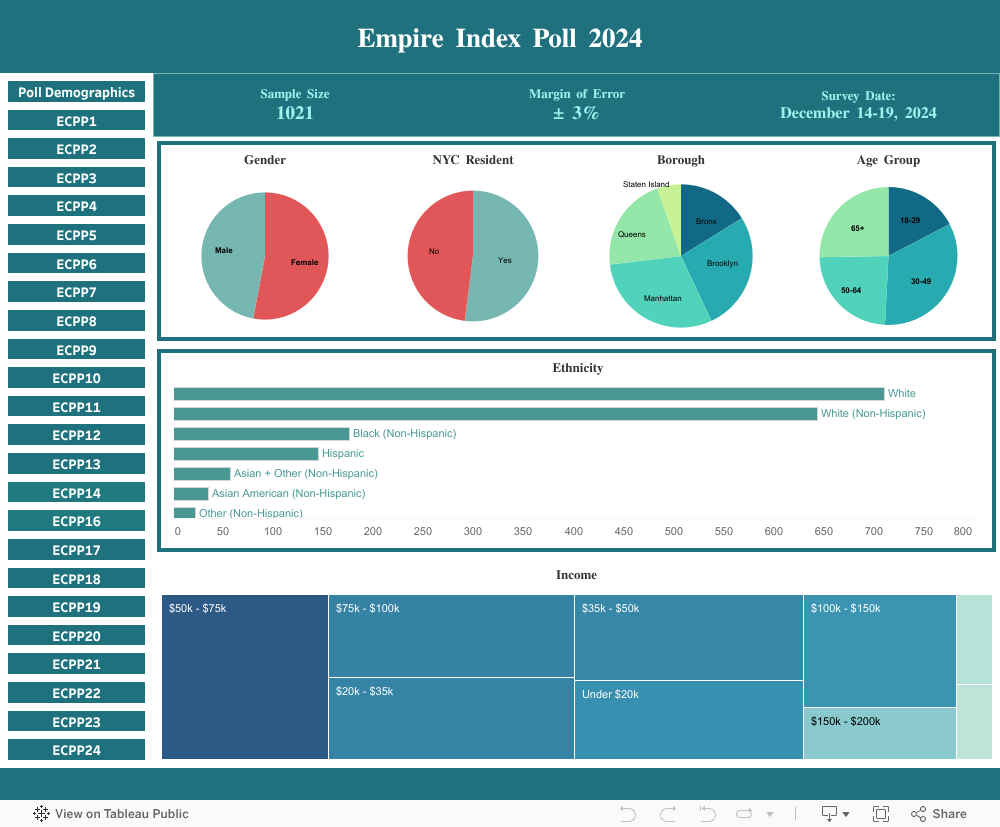Switch to the Poll Demographics tab
Viewport: 1000px width, 827px height.
pyautogui.click(x=76, y=92)
